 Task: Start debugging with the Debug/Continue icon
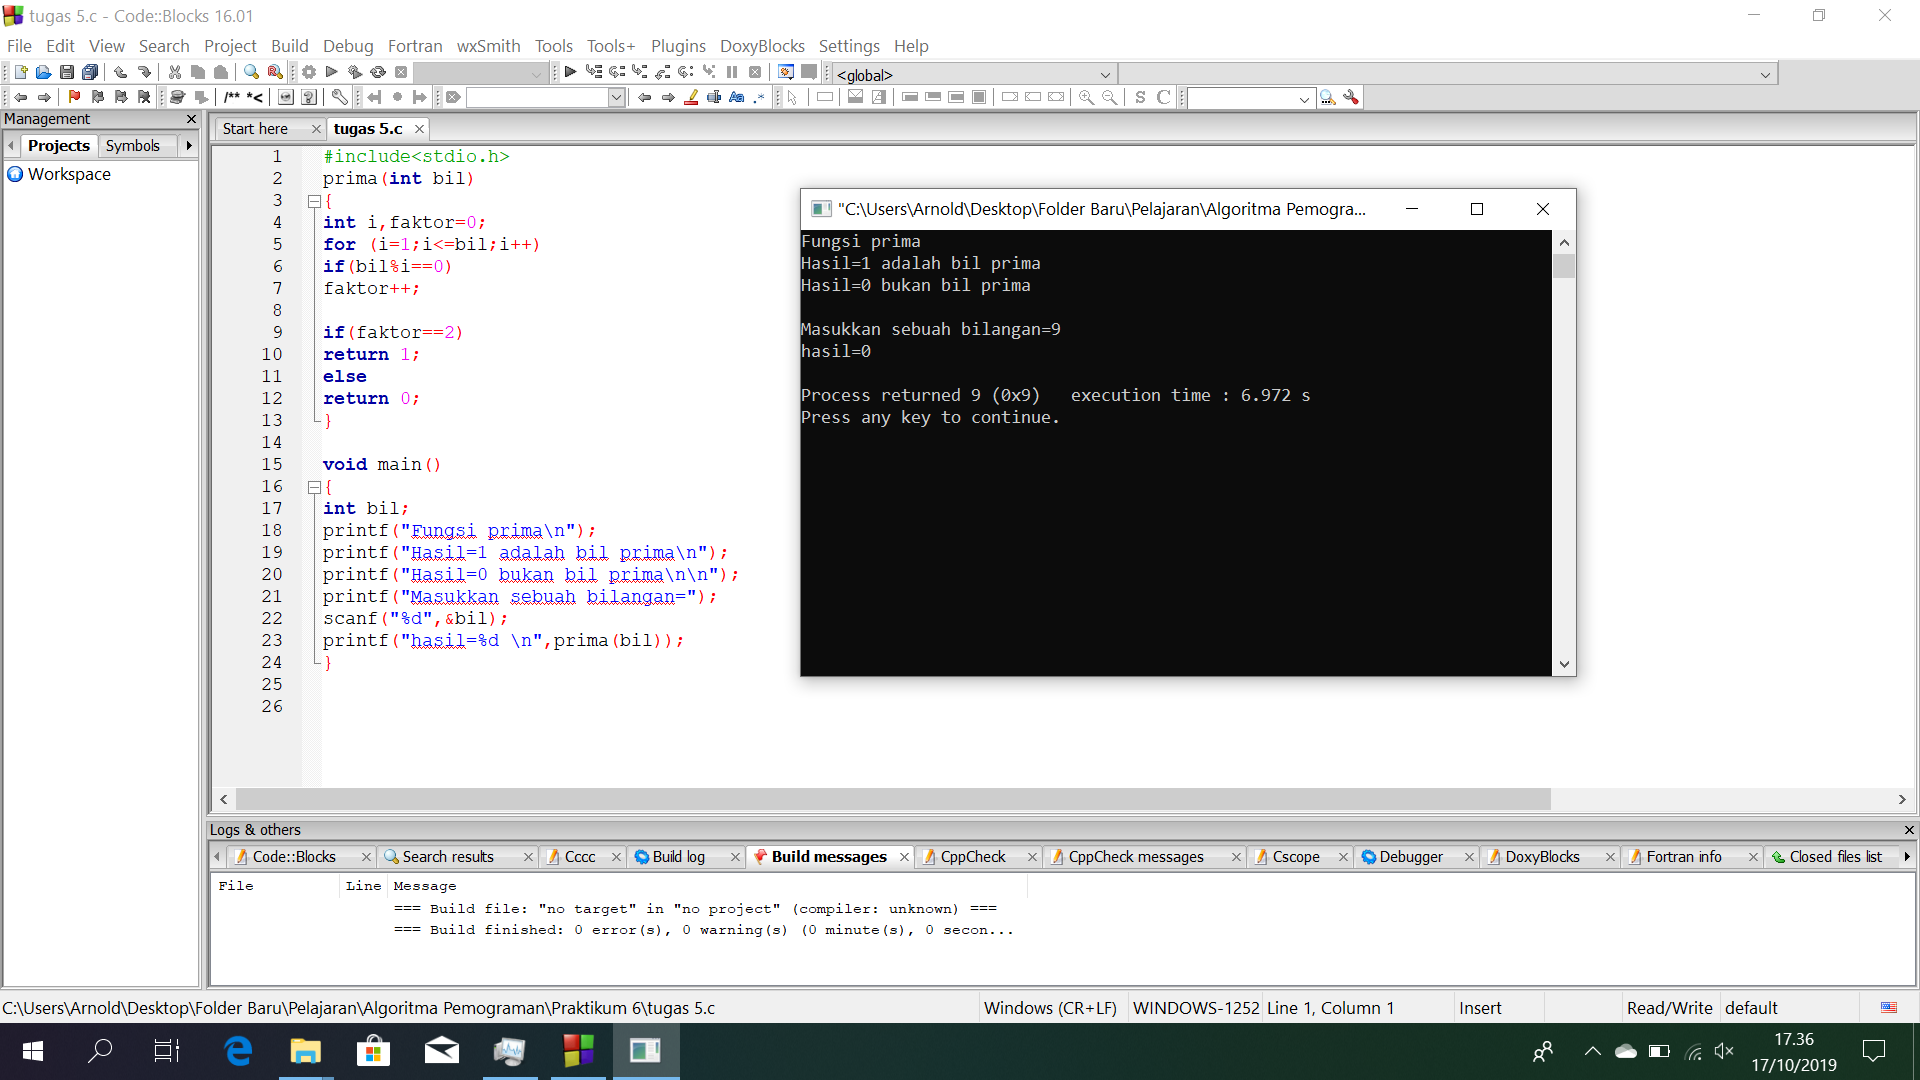pyautogui.click(x=570, y=72)
